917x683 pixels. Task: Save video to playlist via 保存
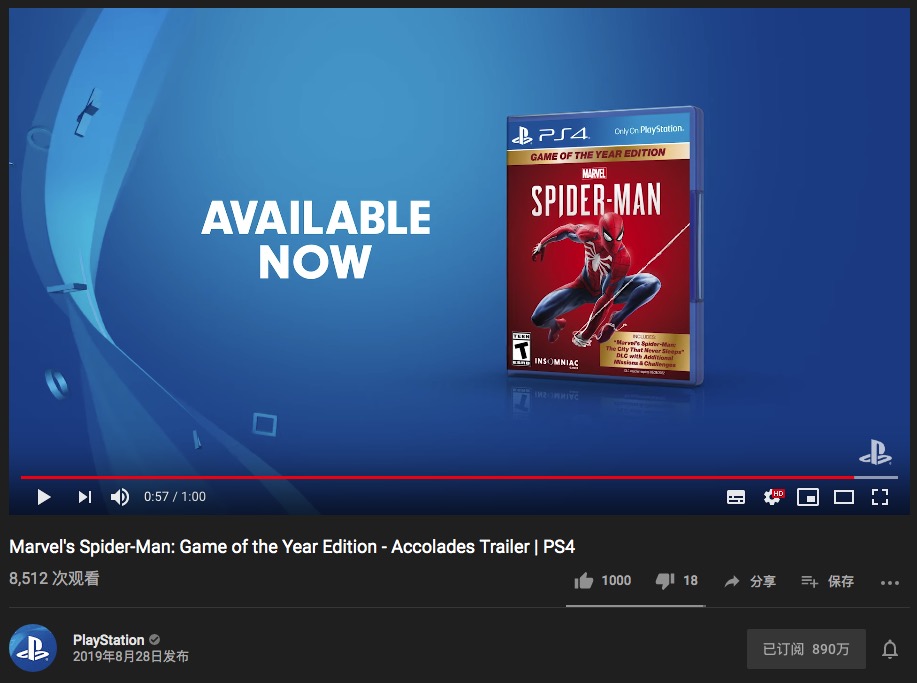point(828,581)
